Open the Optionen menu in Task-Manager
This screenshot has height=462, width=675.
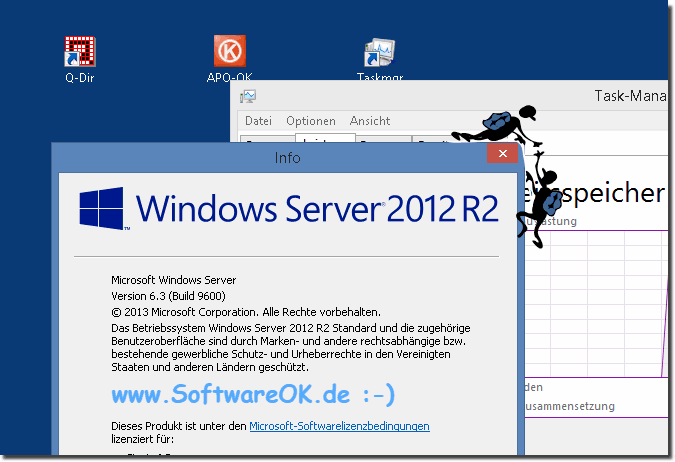pyautogui.click(x=311, y=121)
